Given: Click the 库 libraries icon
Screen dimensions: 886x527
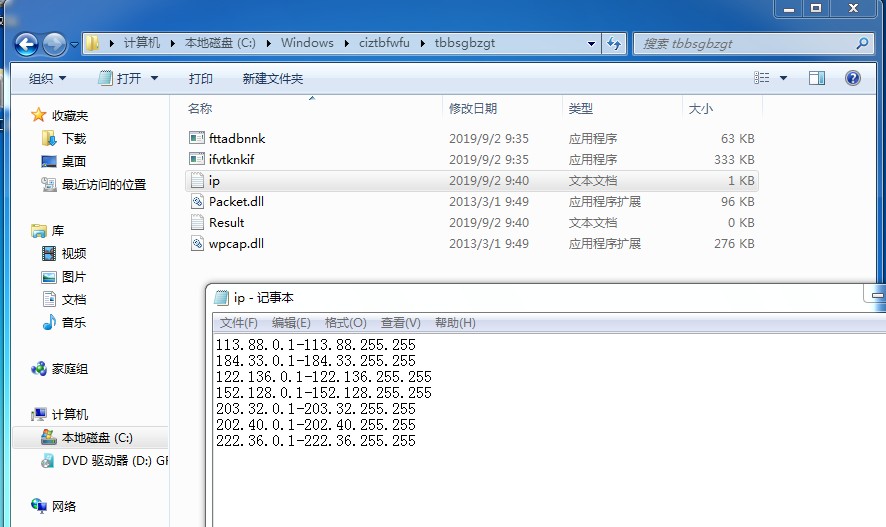Looking at the screenshot, I should point(38,230).
